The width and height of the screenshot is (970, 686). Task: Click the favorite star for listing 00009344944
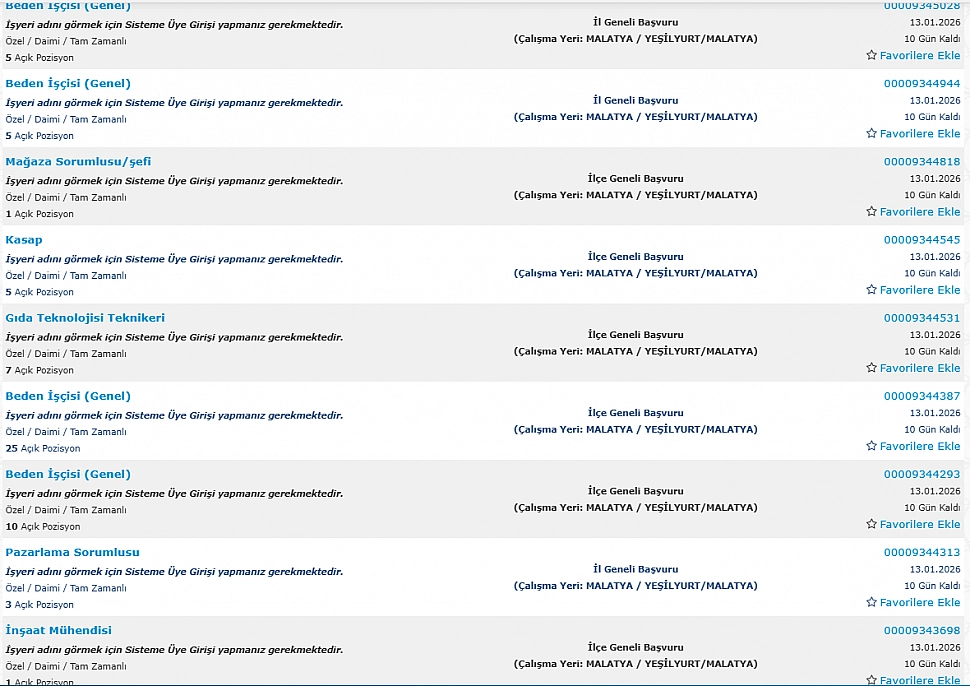(871, 134)
